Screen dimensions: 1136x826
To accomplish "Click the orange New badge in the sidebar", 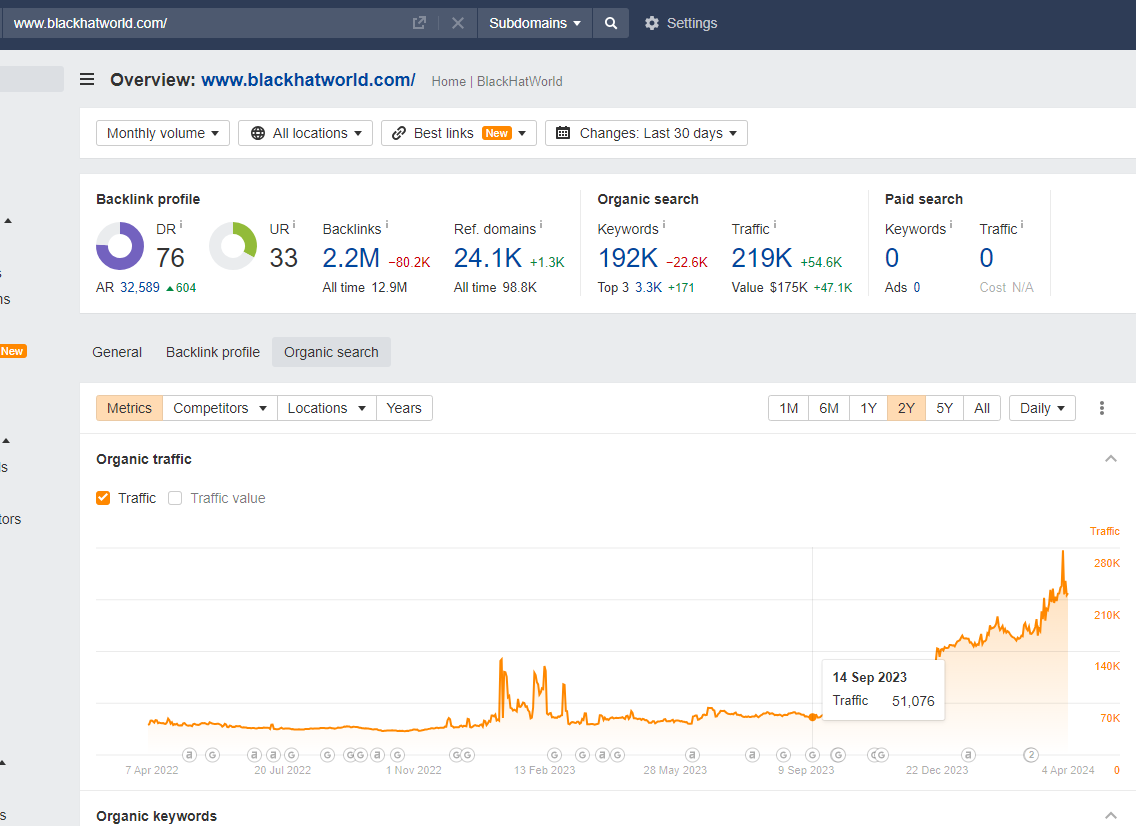I will tap(12, 351).
